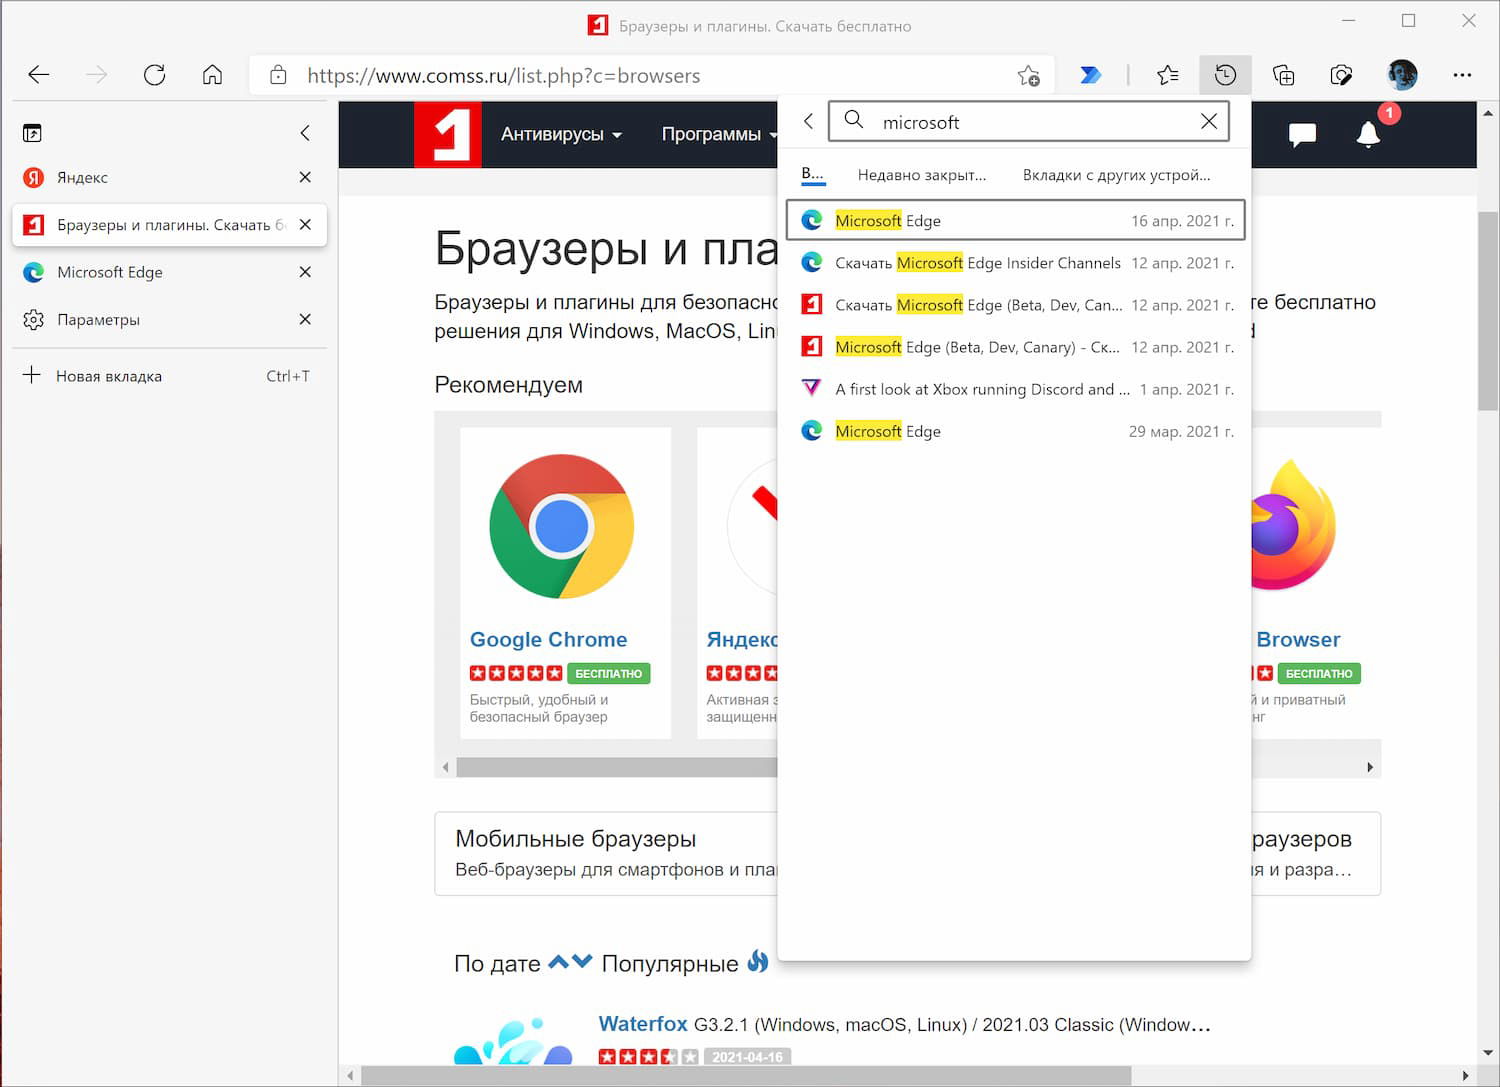1500x1087 pixels.
Task: Start Web capture using the camera icon
Action: pos(1341,75)
